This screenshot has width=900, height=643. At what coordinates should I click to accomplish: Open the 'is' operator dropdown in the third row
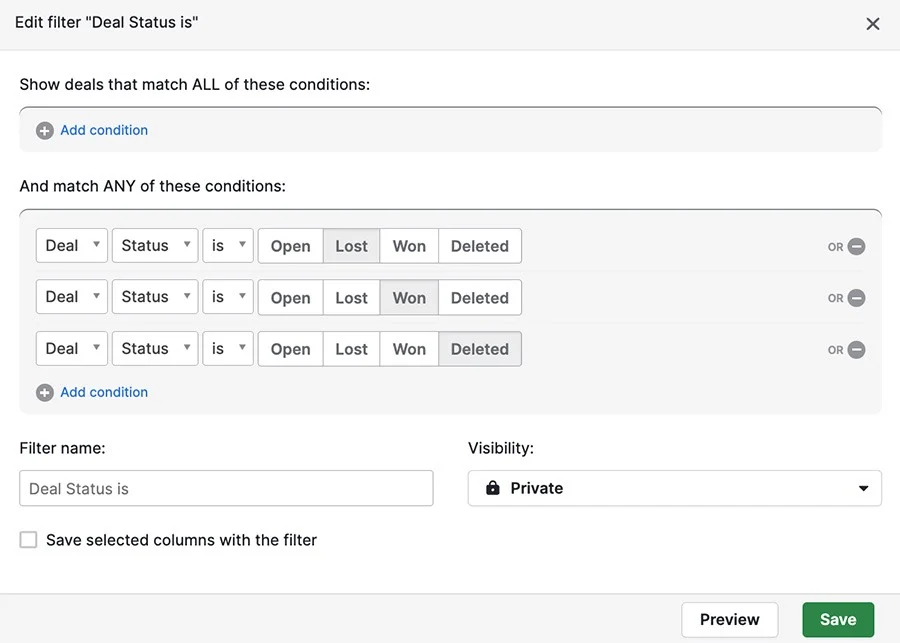(x=228, y=348)
